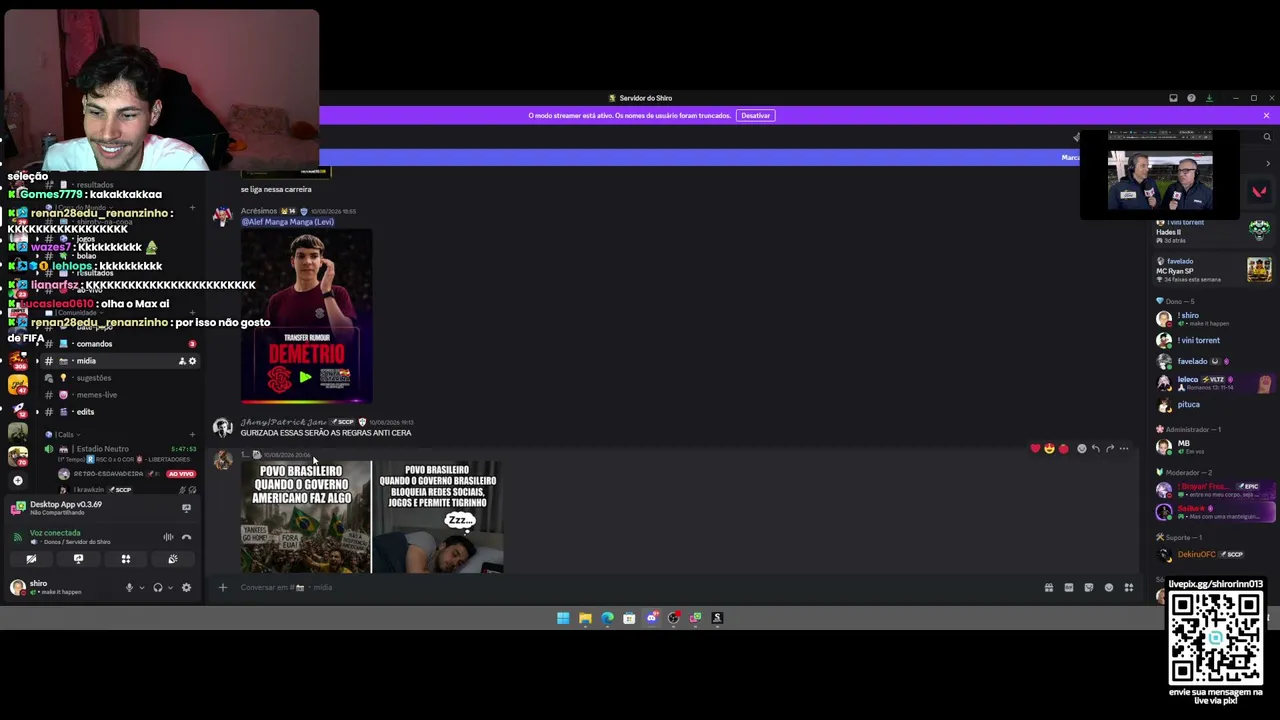Open the comandos text channel
Viewport: 1280px width, 720px height.
[x=118, y=344]
